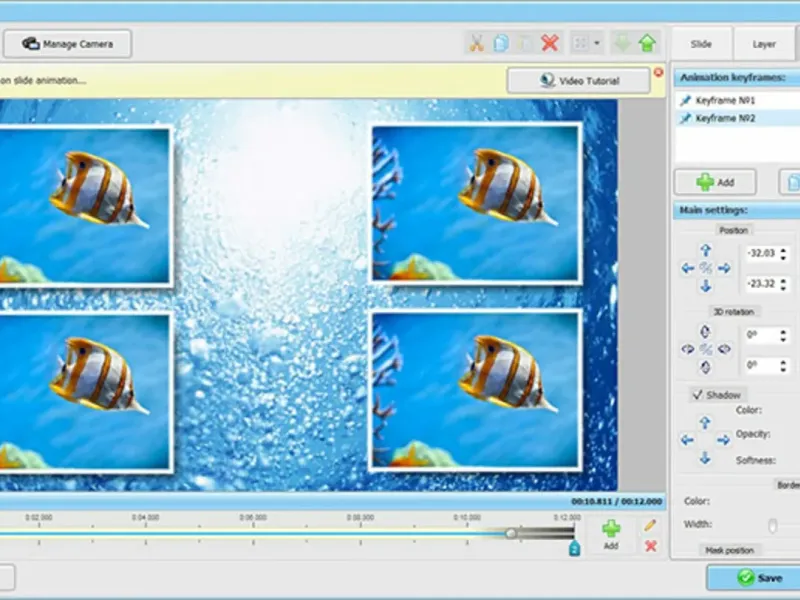800x600 pixels.
Task: Adjust the second 3D rotation spinner
Action: (784, 366)
